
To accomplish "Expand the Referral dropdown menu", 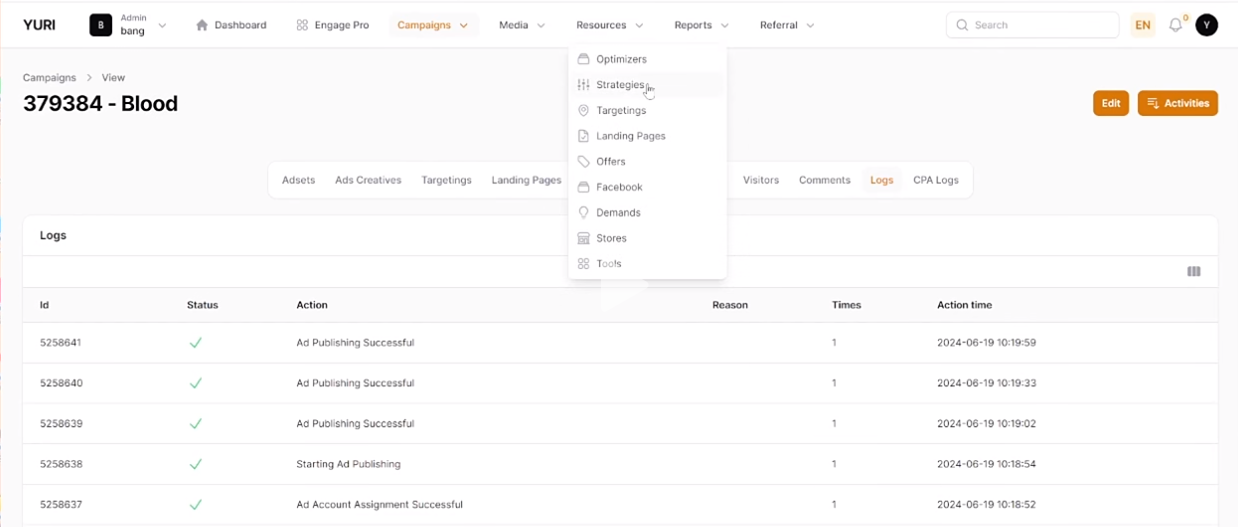I will click(787, 25).
